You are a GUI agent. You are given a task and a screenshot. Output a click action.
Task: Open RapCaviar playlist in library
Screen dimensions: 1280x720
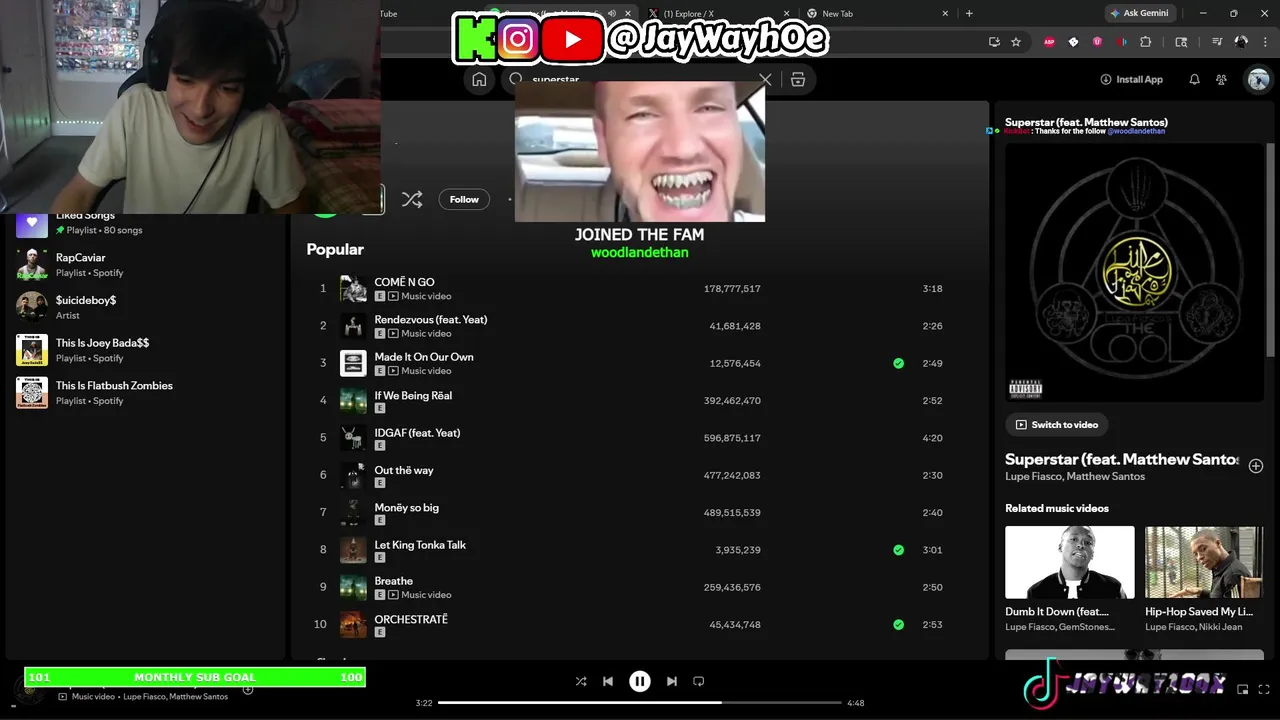pyautogui.click(x=145, y=265)
